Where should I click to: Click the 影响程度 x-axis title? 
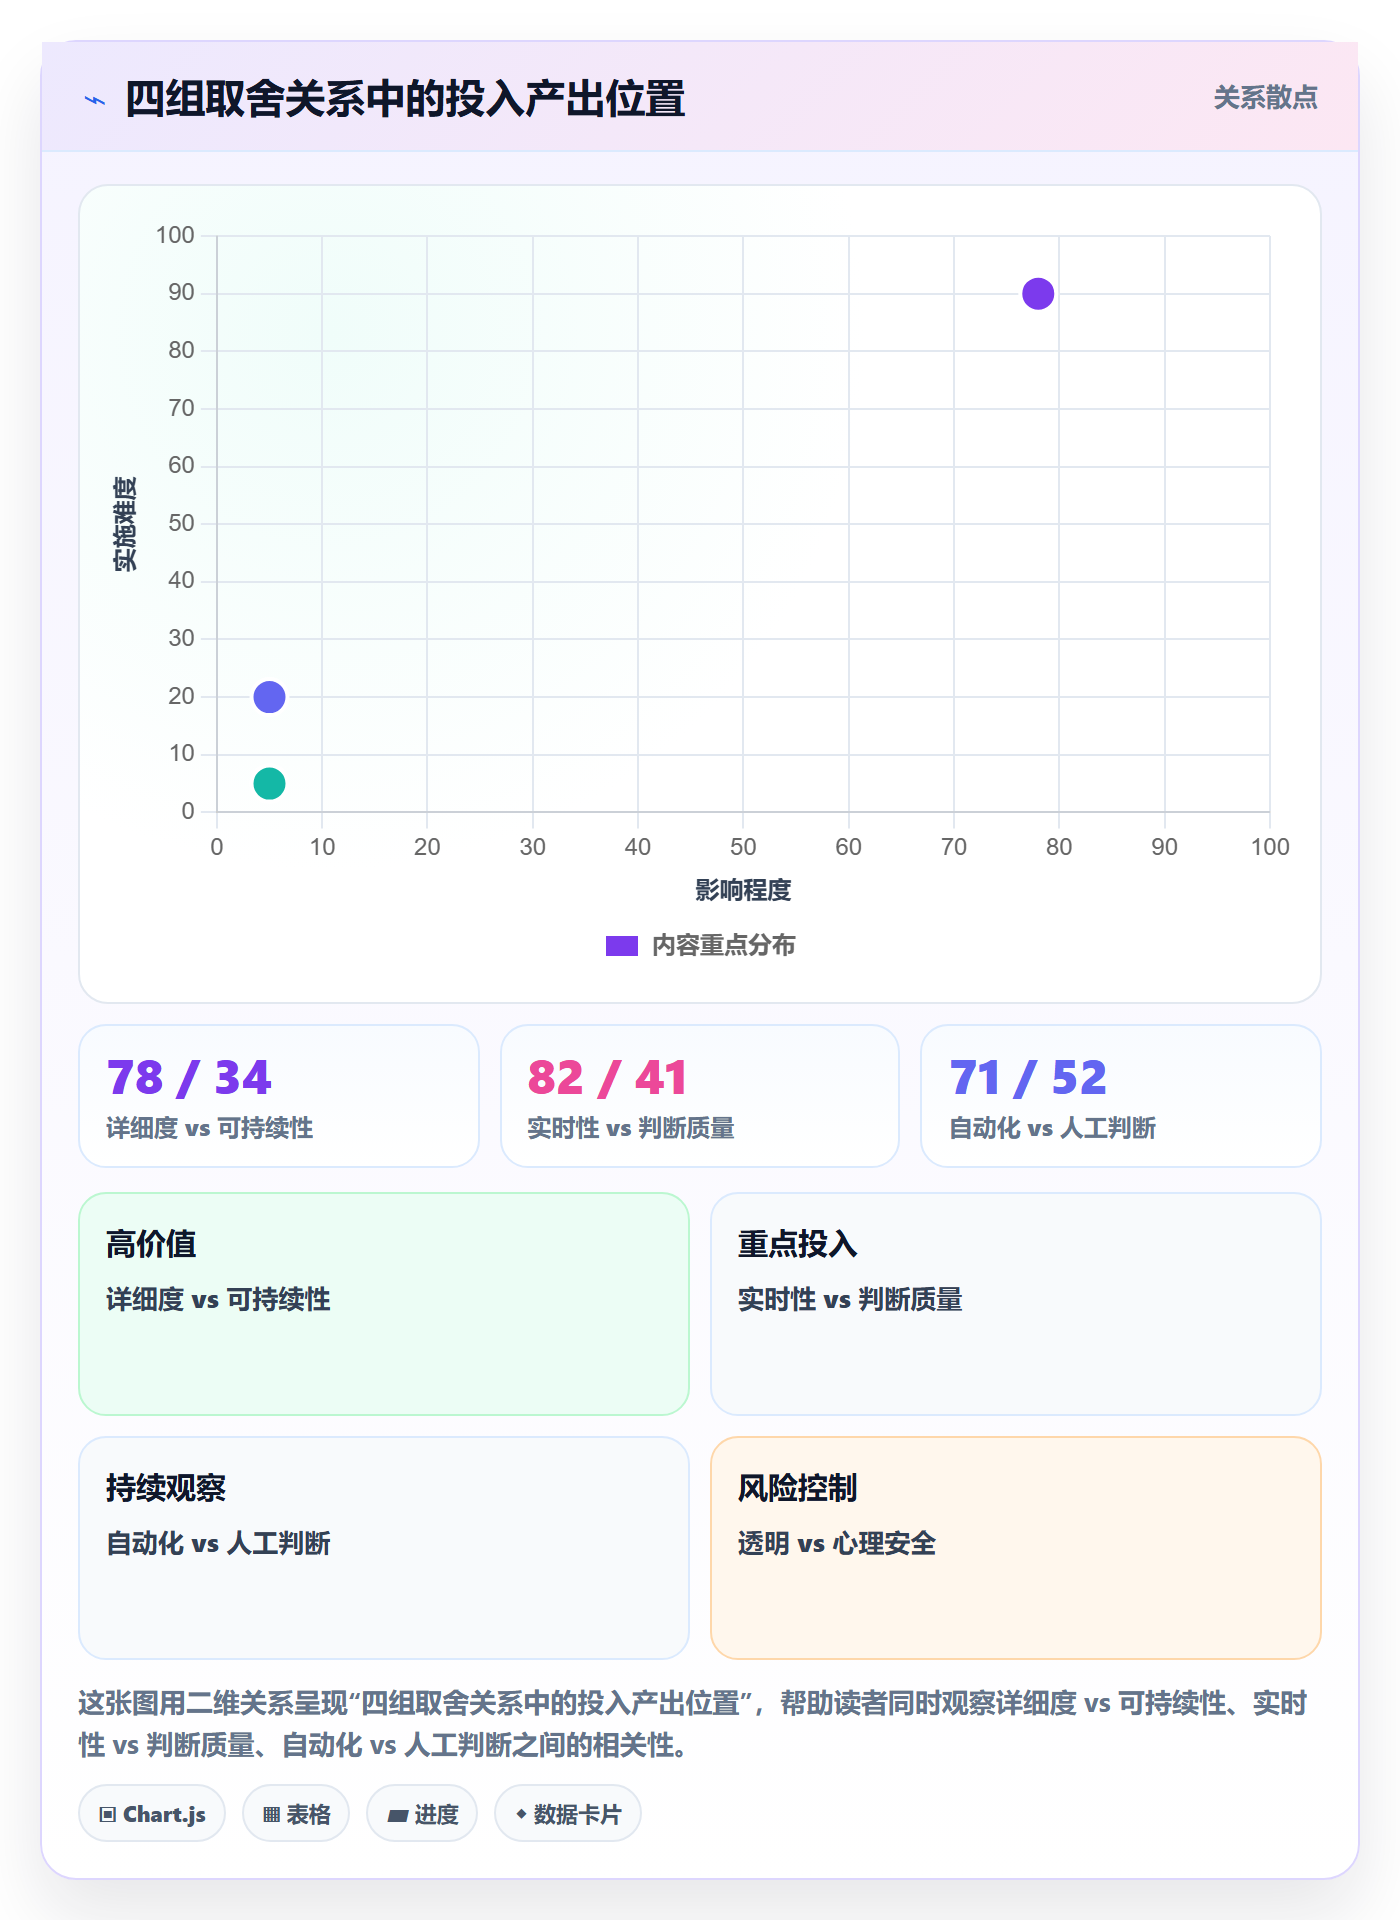point(743,890)
